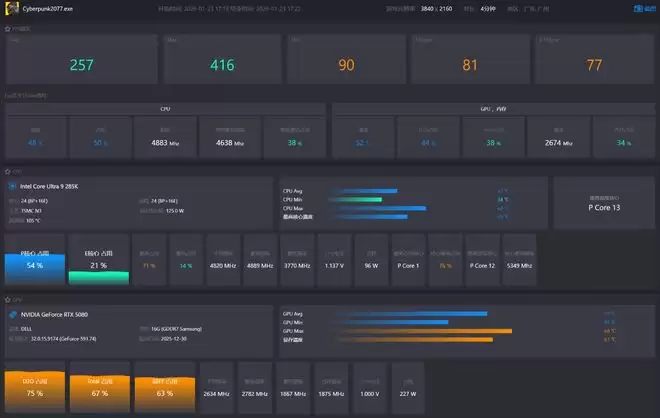Click the star icon beside the GPU section header

(8, 298)
